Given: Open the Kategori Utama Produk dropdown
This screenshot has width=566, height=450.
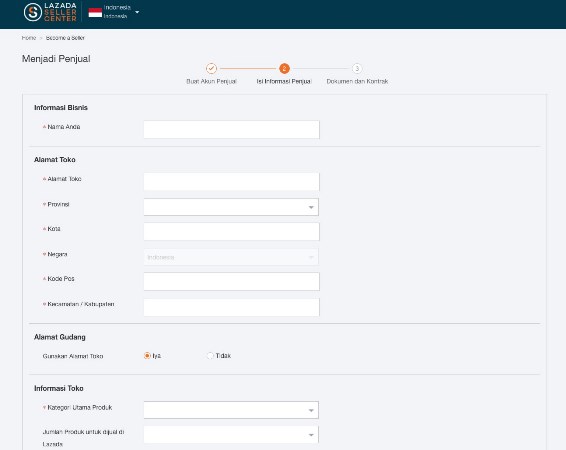Looking at the screenshot, I should click(x=231, y=410).
